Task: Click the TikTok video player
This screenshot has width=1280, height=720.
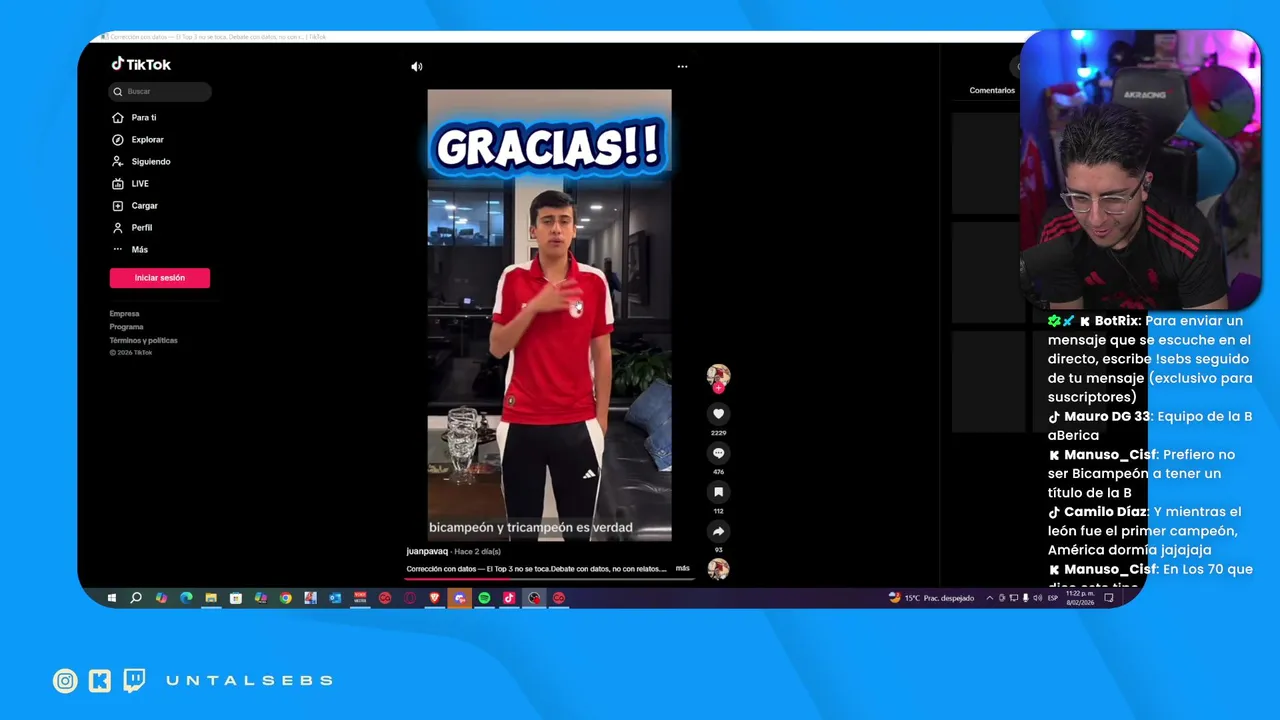Action: (549, 315)
